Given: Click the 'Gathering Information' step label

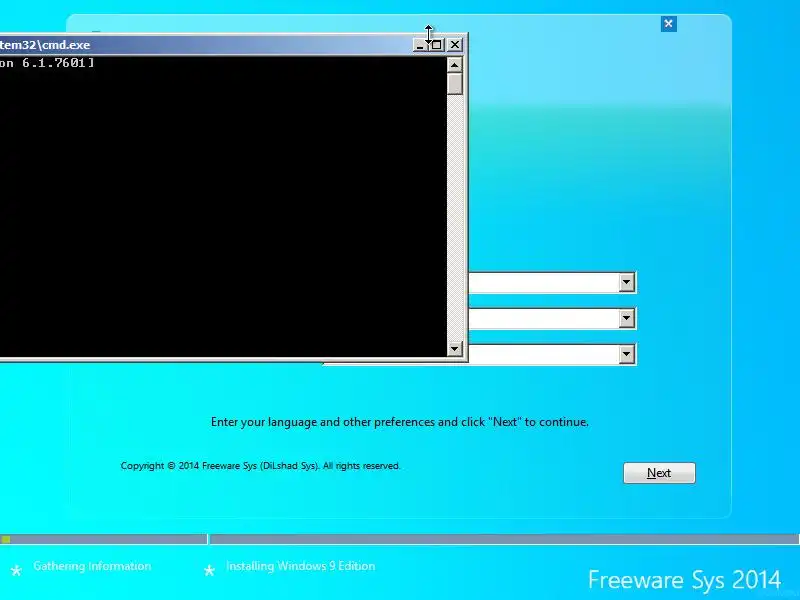Looking at the screenshot, I should pyautogui.click(x=92, y=566).
